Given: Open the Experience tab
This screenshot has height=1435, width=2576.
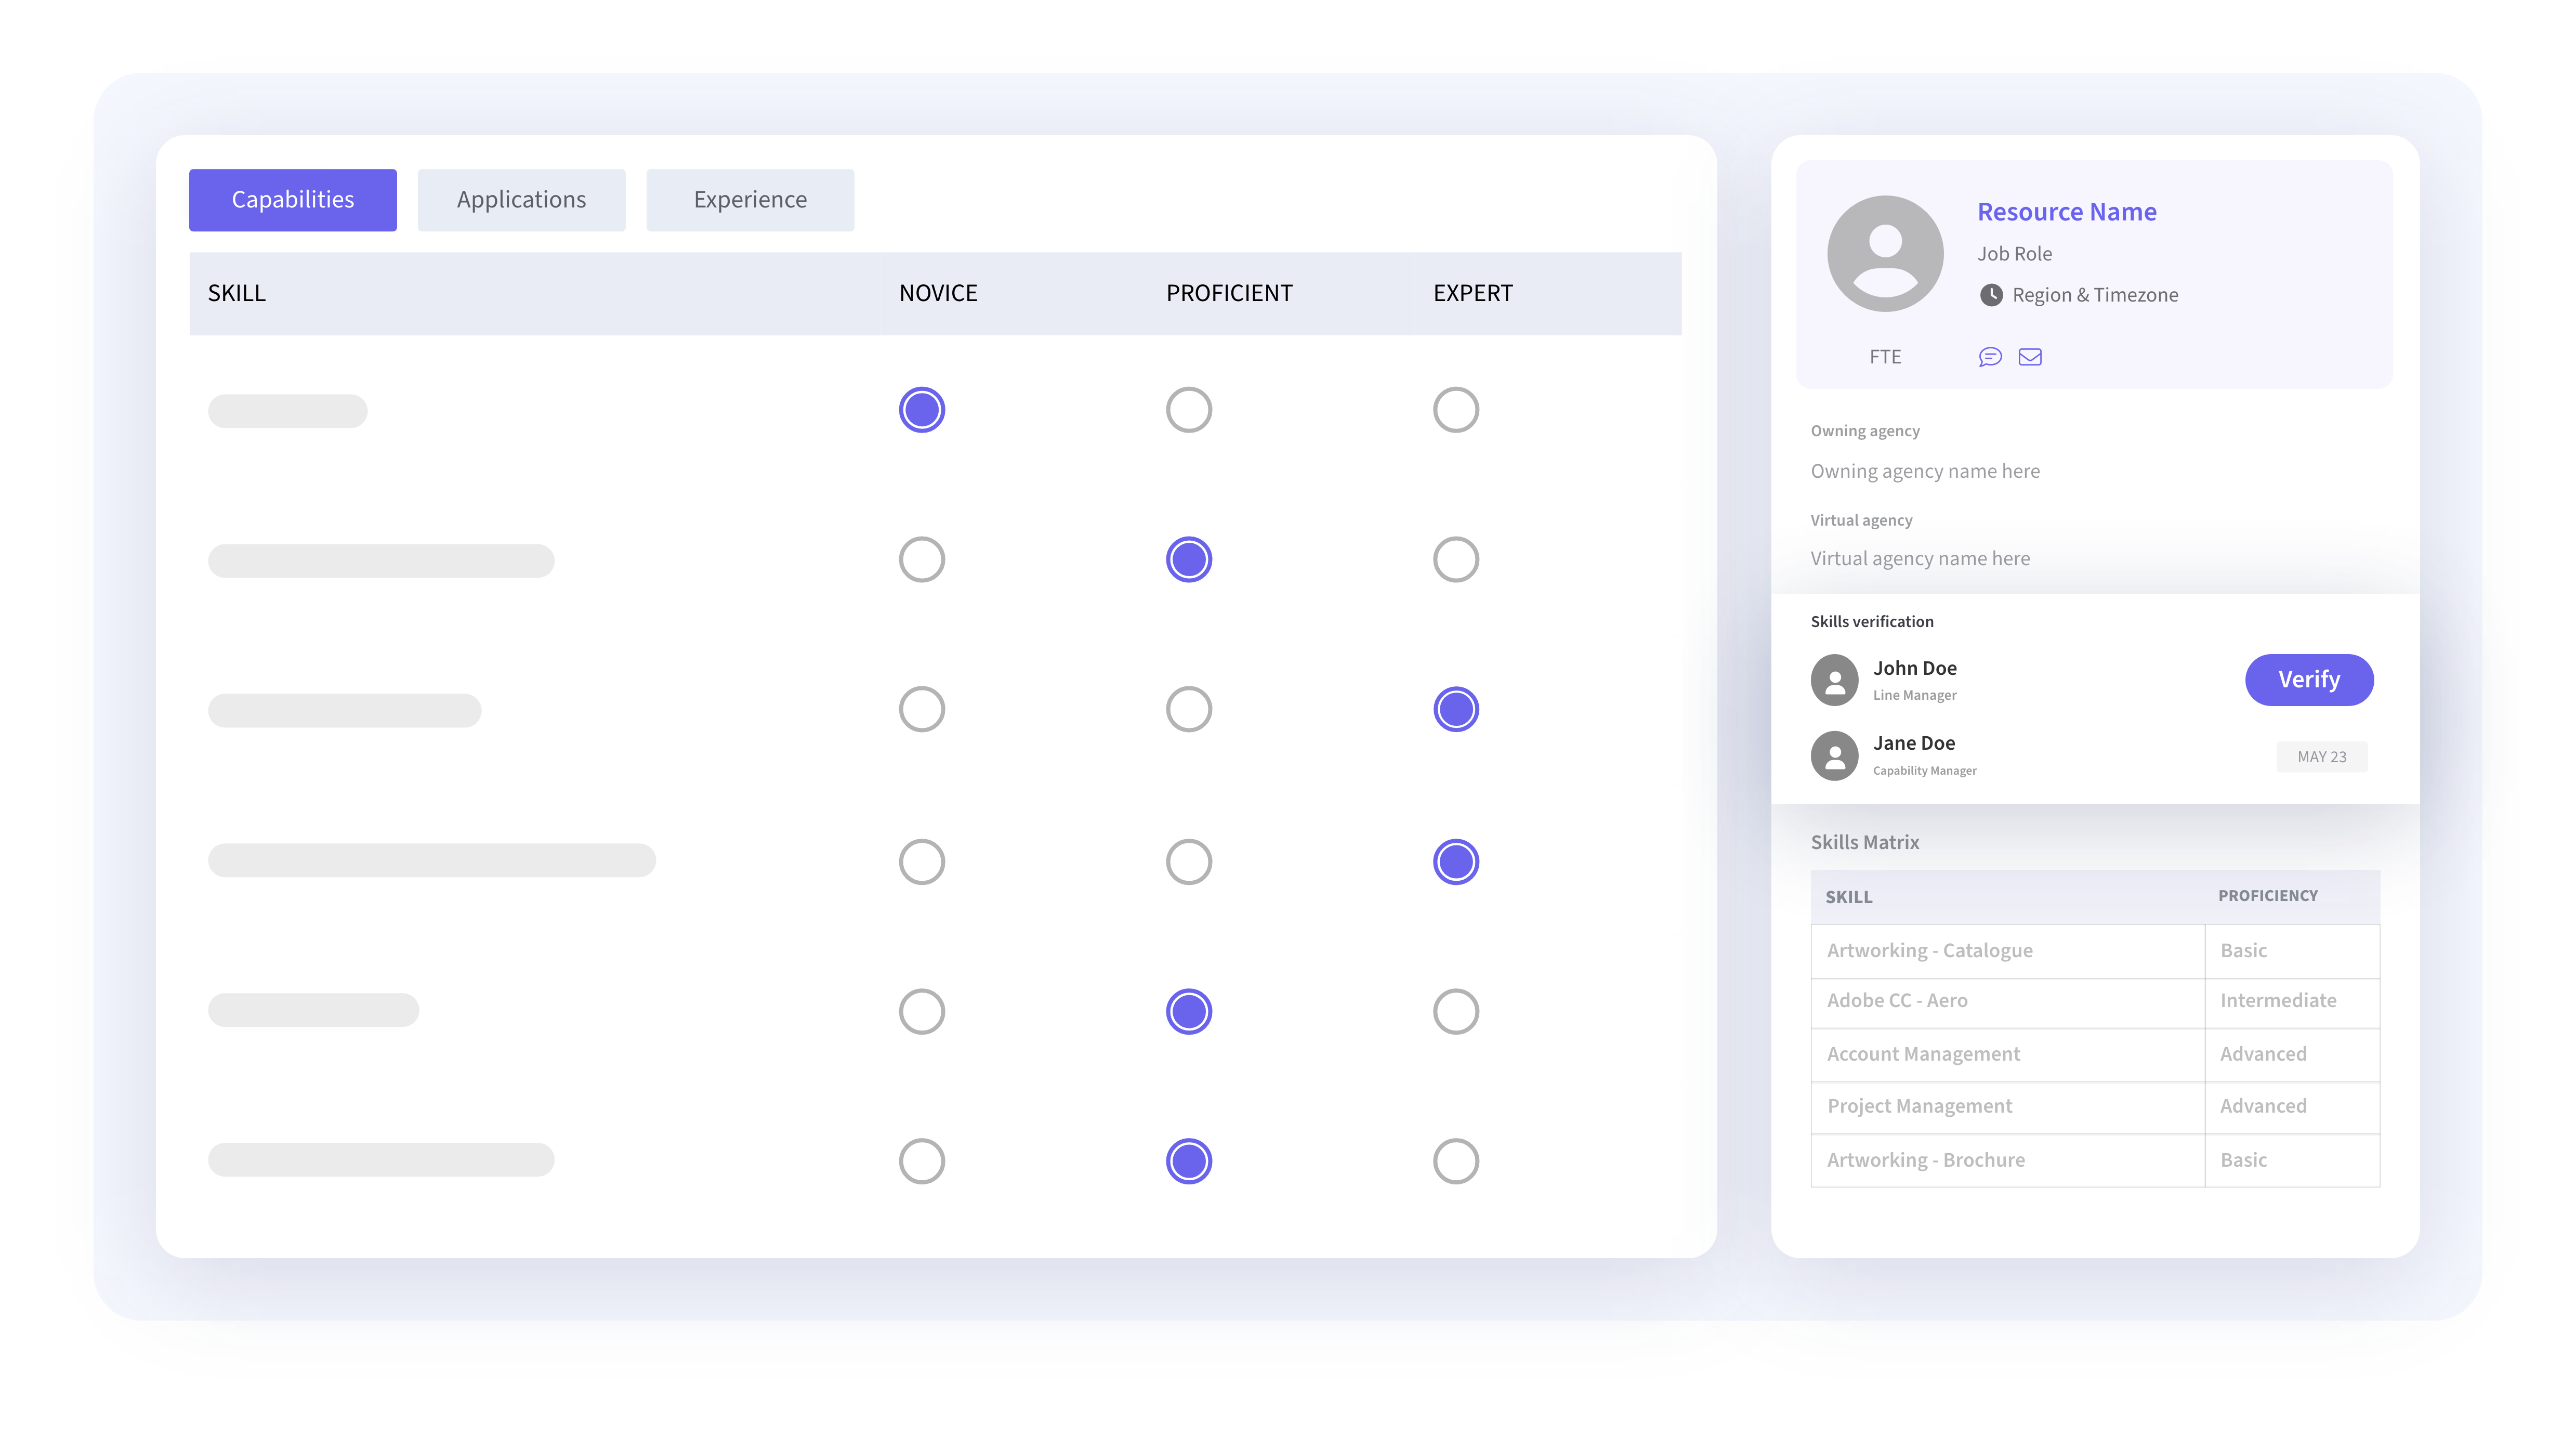Looking at the screenshot, I should 750,200.
